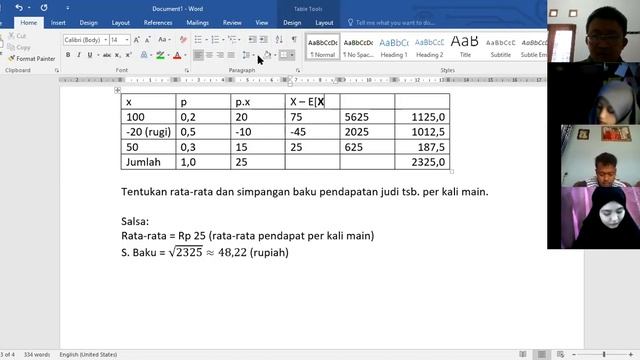Screen dimensions: 640x360
Task: Open the font name dropdown
Action: pyautogui.click(x=106, y=40)
